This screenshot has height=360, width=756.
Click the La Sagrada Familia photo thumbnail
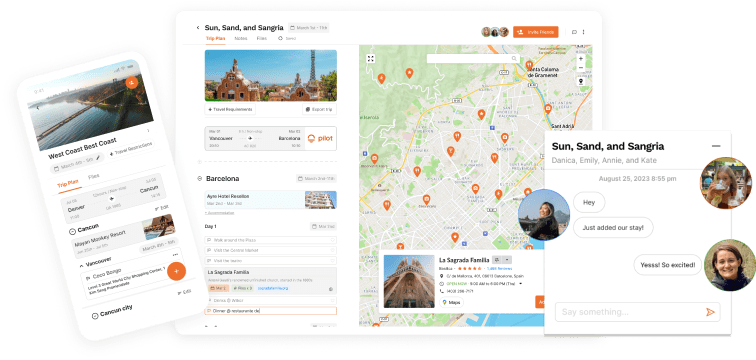409,281
